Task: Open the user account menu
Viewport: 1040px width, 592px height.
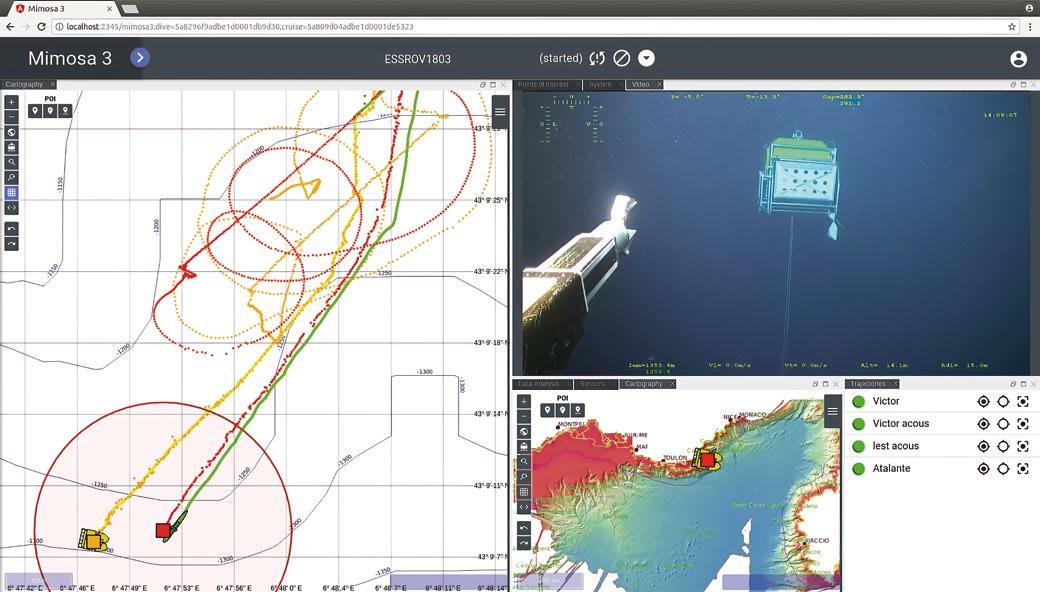Action: (x=1018, y=58)
